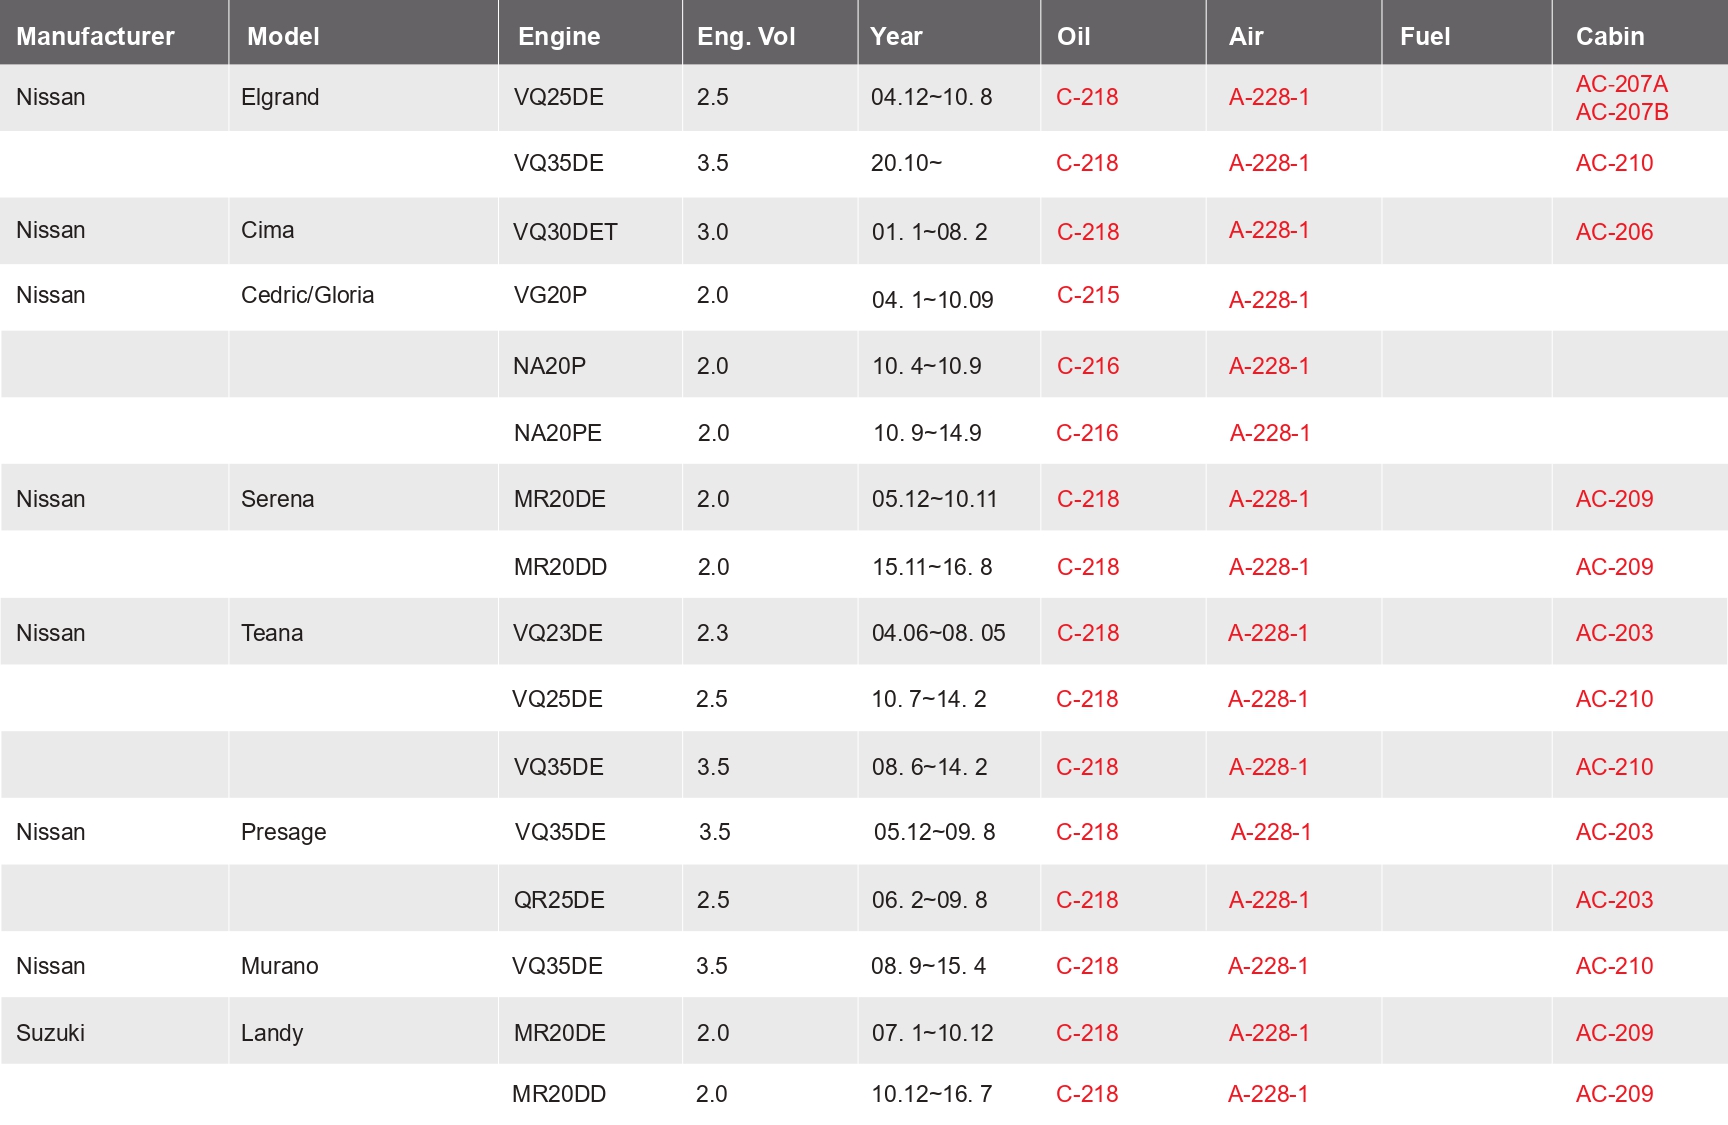Click AC-209 in the Serena MR20DE row
Image resolution: width=1728 pixels, height=1125 pixels.
[1614, 499]
